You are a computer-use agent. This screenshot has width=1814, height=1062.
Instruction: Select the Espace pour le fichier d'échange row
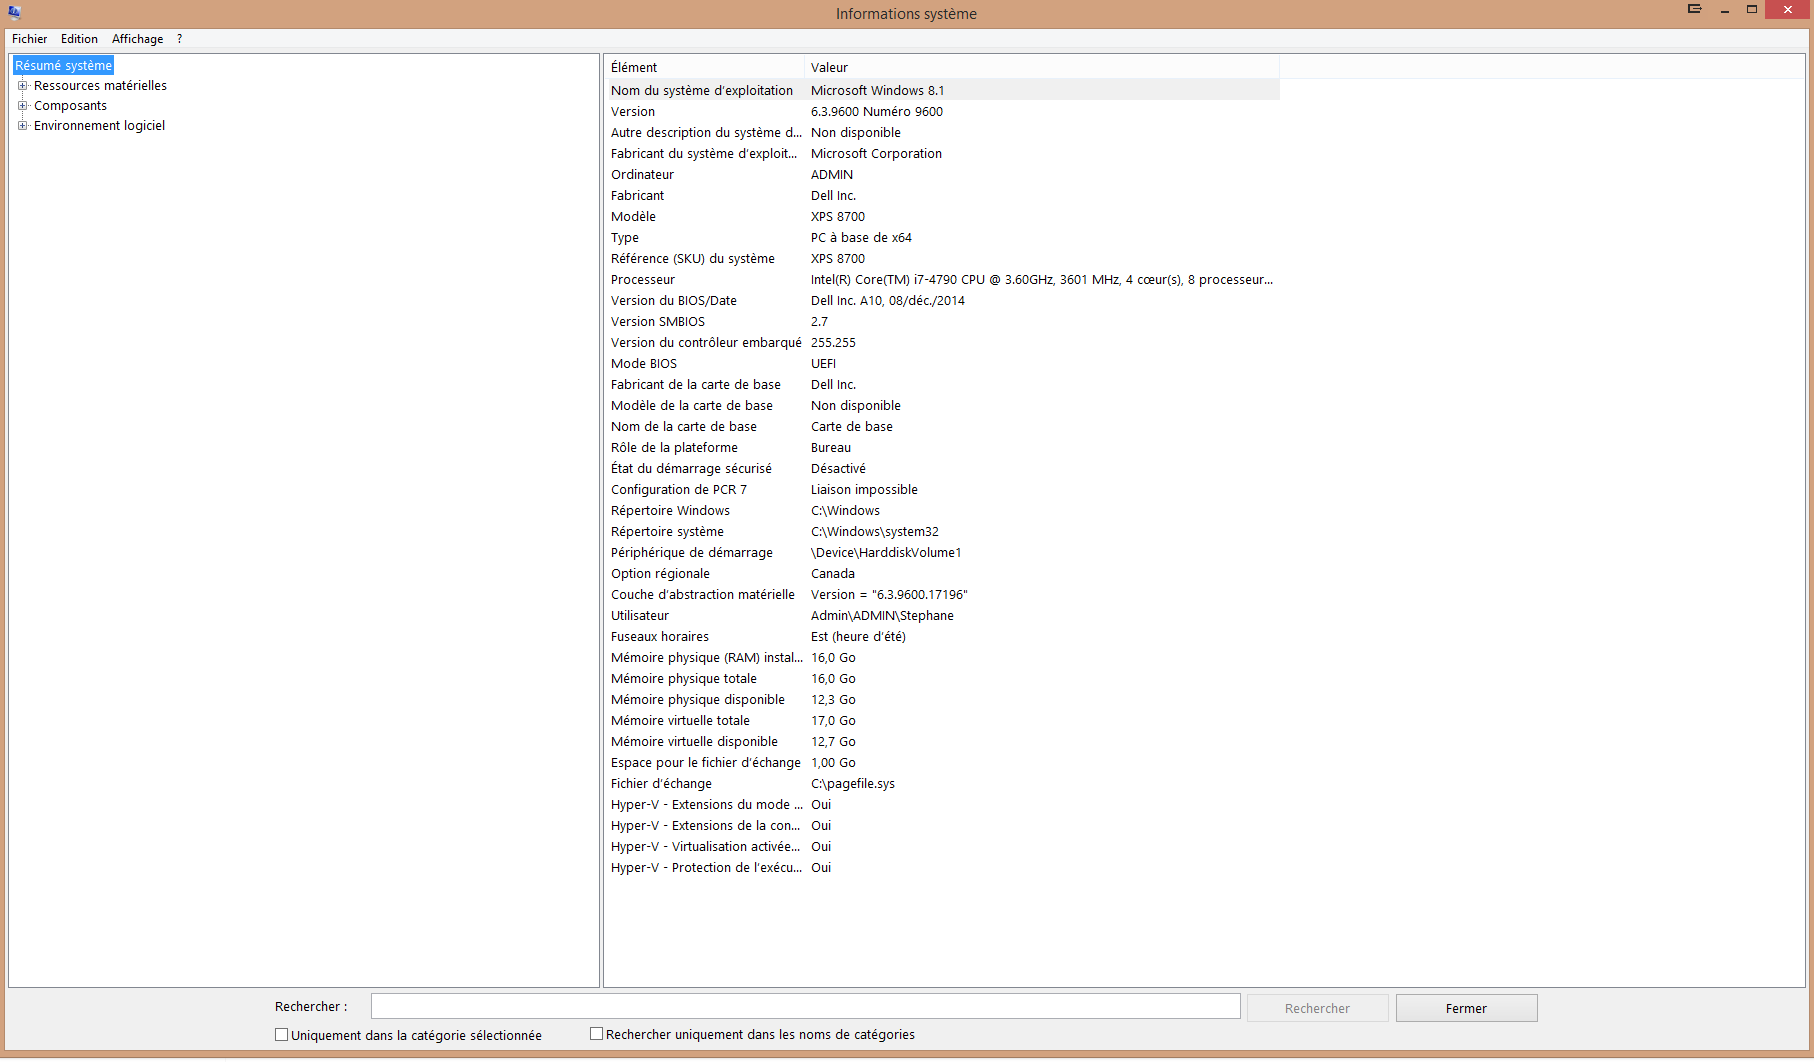[943, 763]
